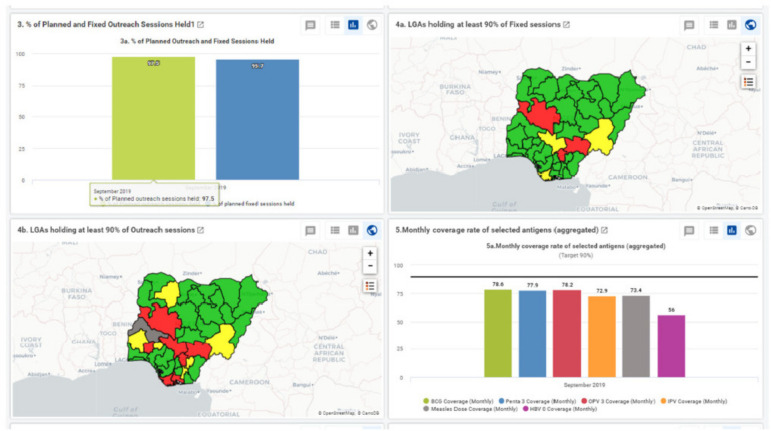Image resolution: width=771 pixels, height=431 pixels.
Task: Open comments icon on panel 4a
Action: point(689,25)
